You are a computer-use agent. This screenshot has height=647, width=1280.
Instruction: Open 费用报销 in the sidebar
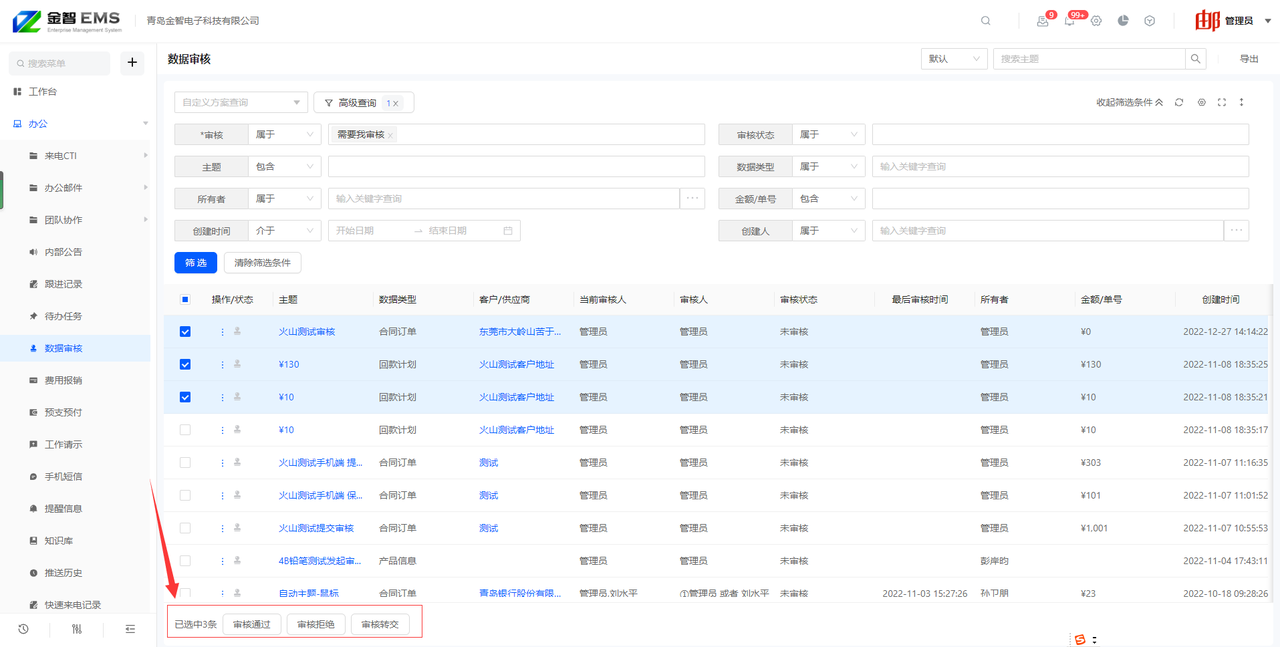coord(63,381)
